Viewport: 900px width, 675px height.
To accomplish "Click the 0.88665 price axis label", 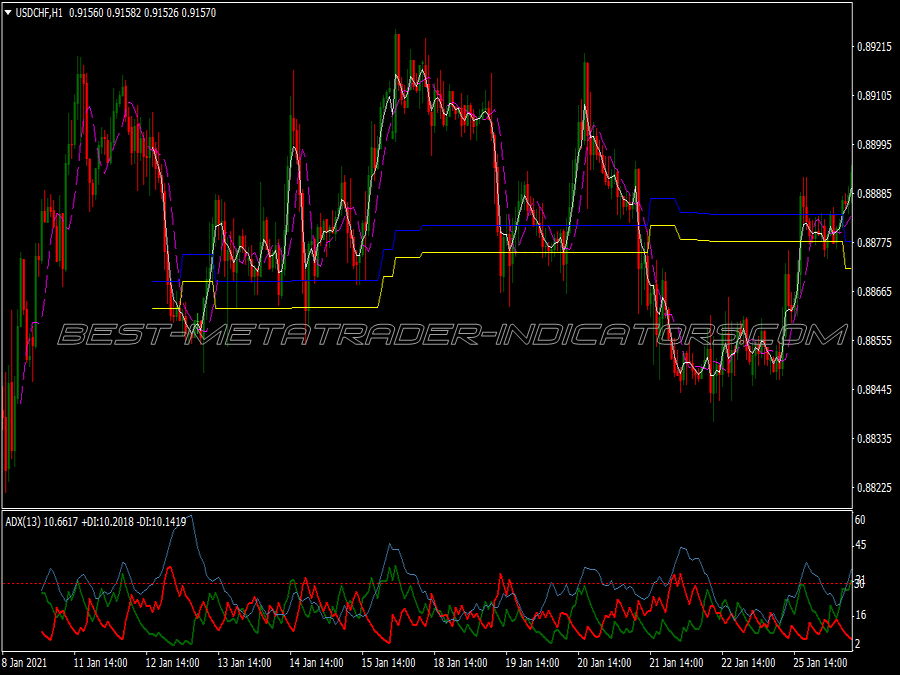I will click(x=874, y=292).
